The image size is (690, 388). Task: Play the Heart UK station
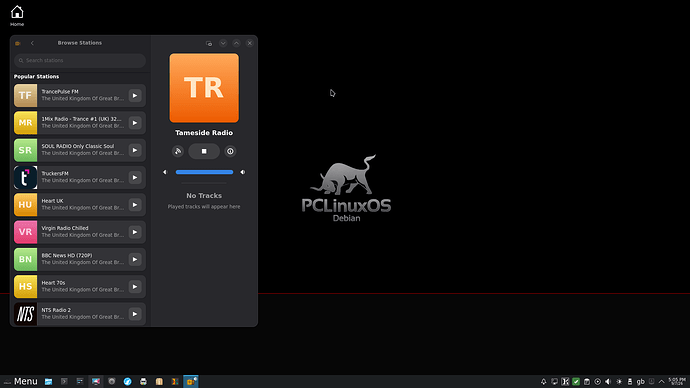pos(135,205)
